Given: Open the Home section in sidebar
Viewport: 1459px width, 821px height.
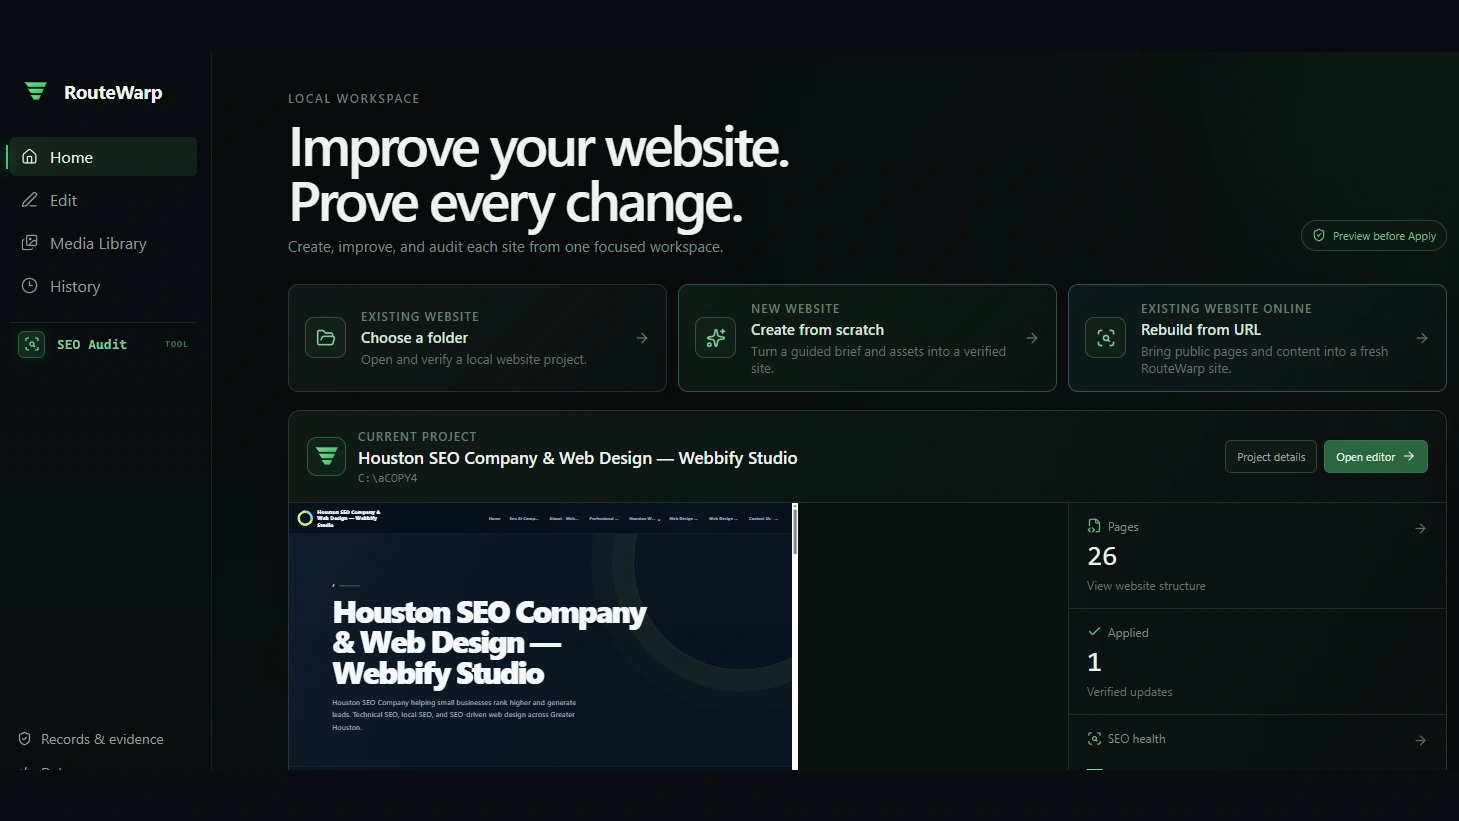Looking at the screenshot, I should click(103, 157).
